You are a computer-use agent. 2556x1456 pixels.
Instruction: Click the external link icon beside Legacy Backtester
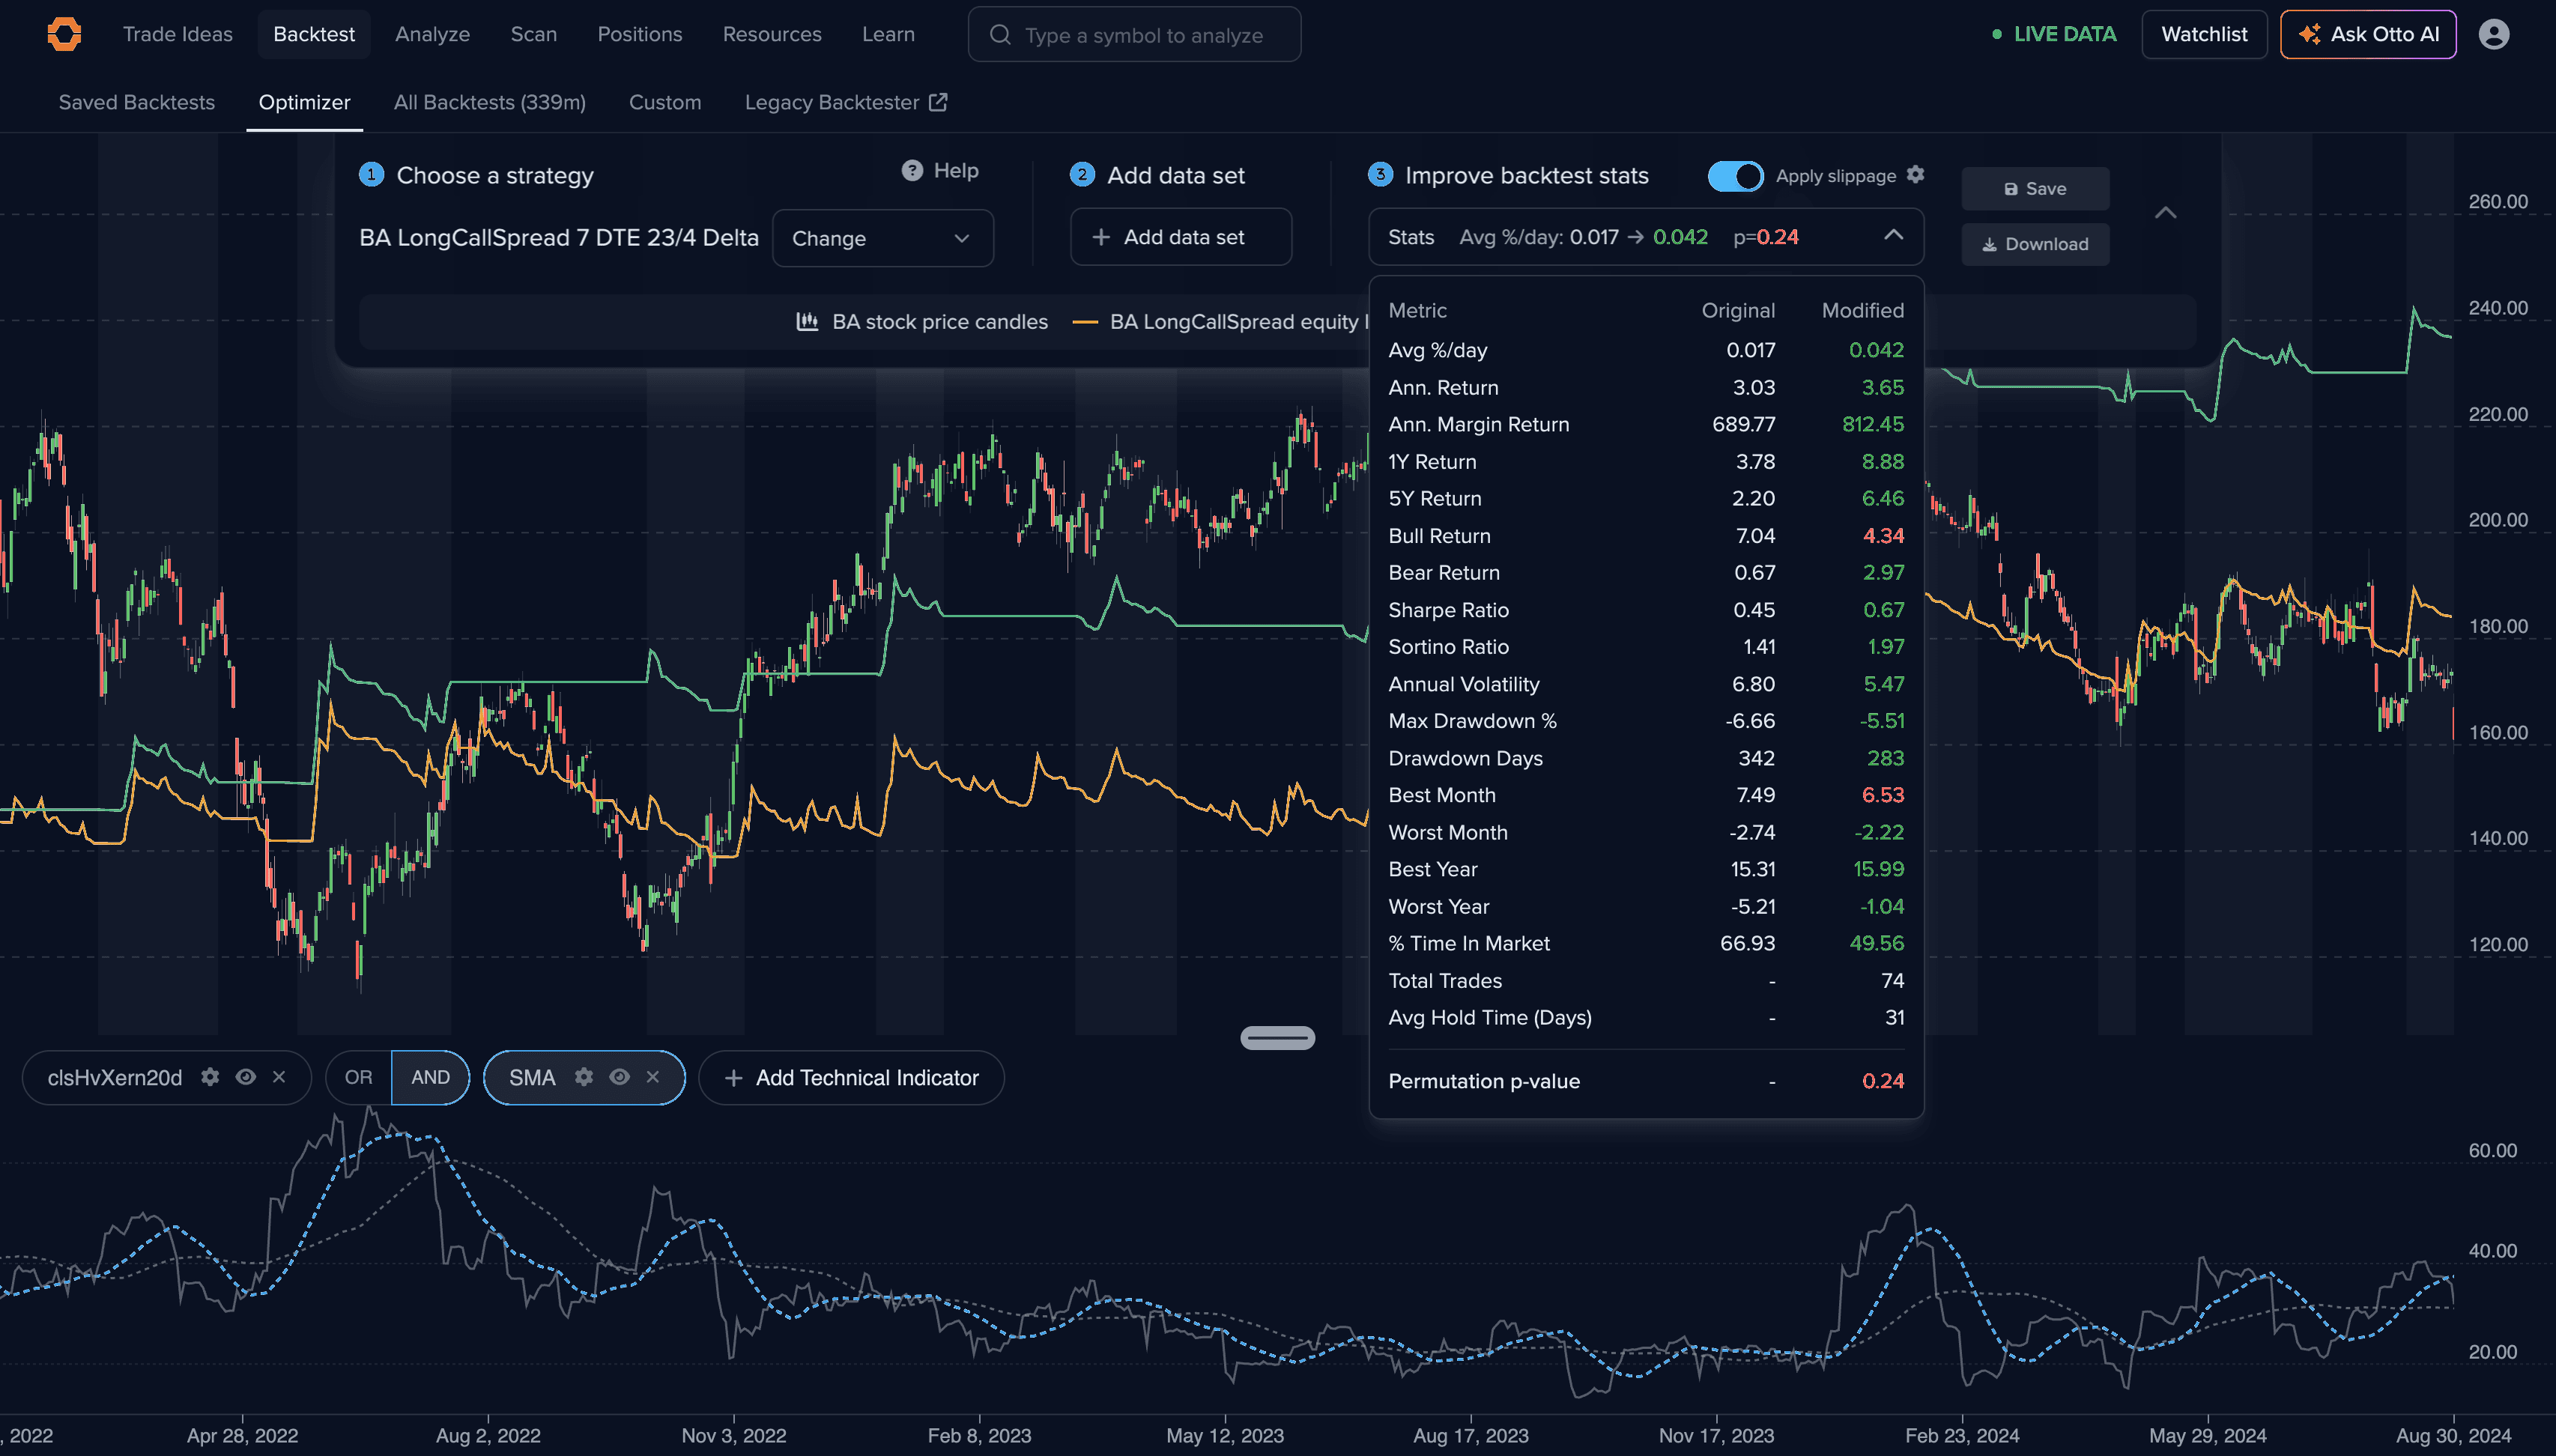coord(937,102)
